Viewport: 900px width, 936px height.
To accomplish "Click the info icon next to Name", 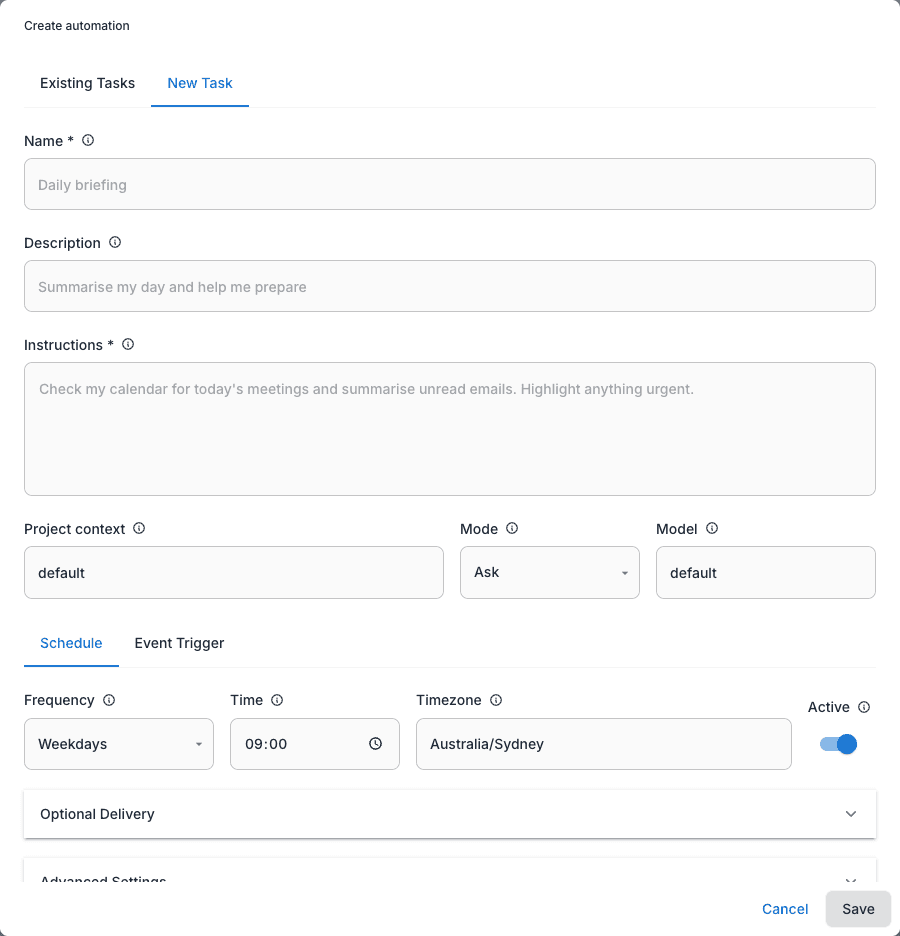I will tap(88, 140).
